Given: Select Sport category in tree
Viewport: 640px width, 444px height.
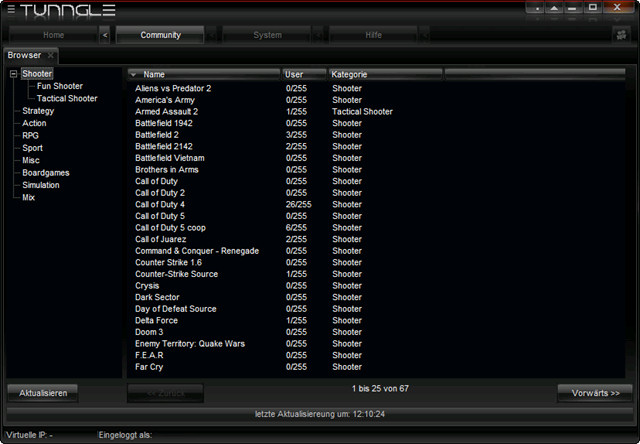Looking at the screenshot, I should pos(32,148).
